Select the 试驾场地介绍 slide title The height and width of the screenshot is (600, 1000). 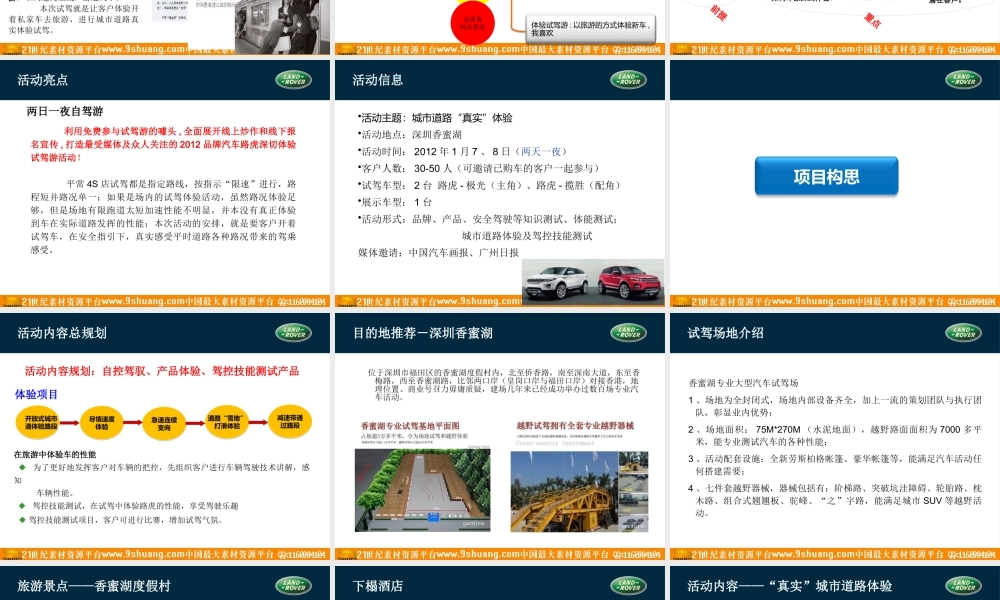click(725, 332)
